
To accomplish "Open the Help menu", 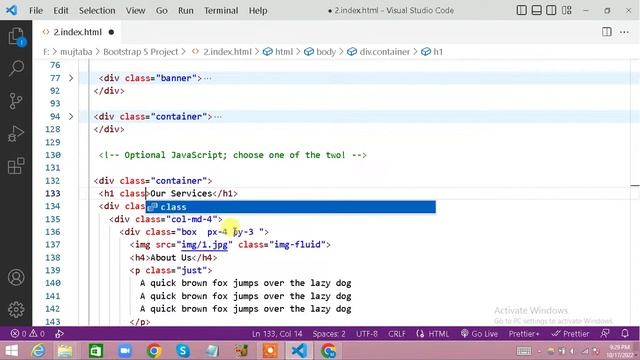I will [258, 11].
